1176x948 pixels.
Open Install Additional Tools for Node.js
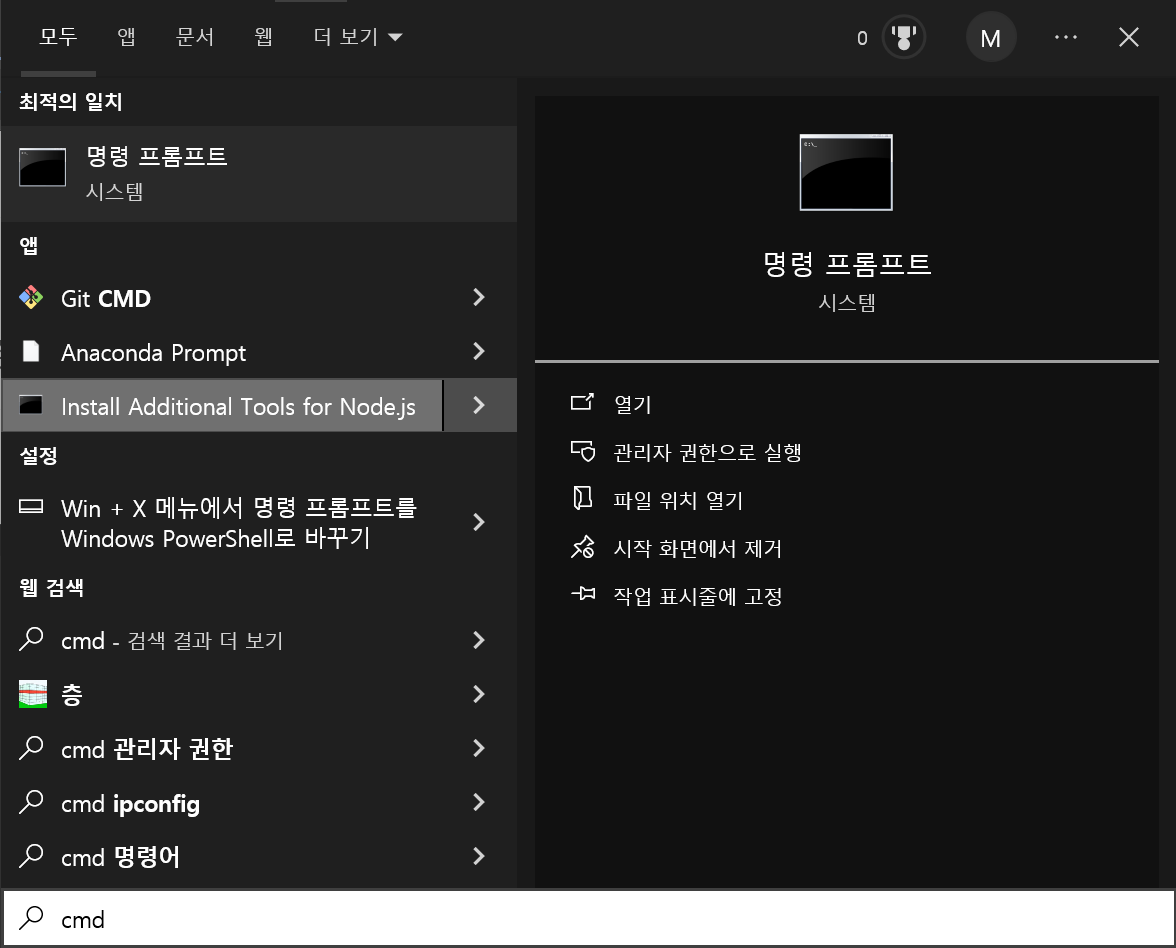click(x=223, y=406)
